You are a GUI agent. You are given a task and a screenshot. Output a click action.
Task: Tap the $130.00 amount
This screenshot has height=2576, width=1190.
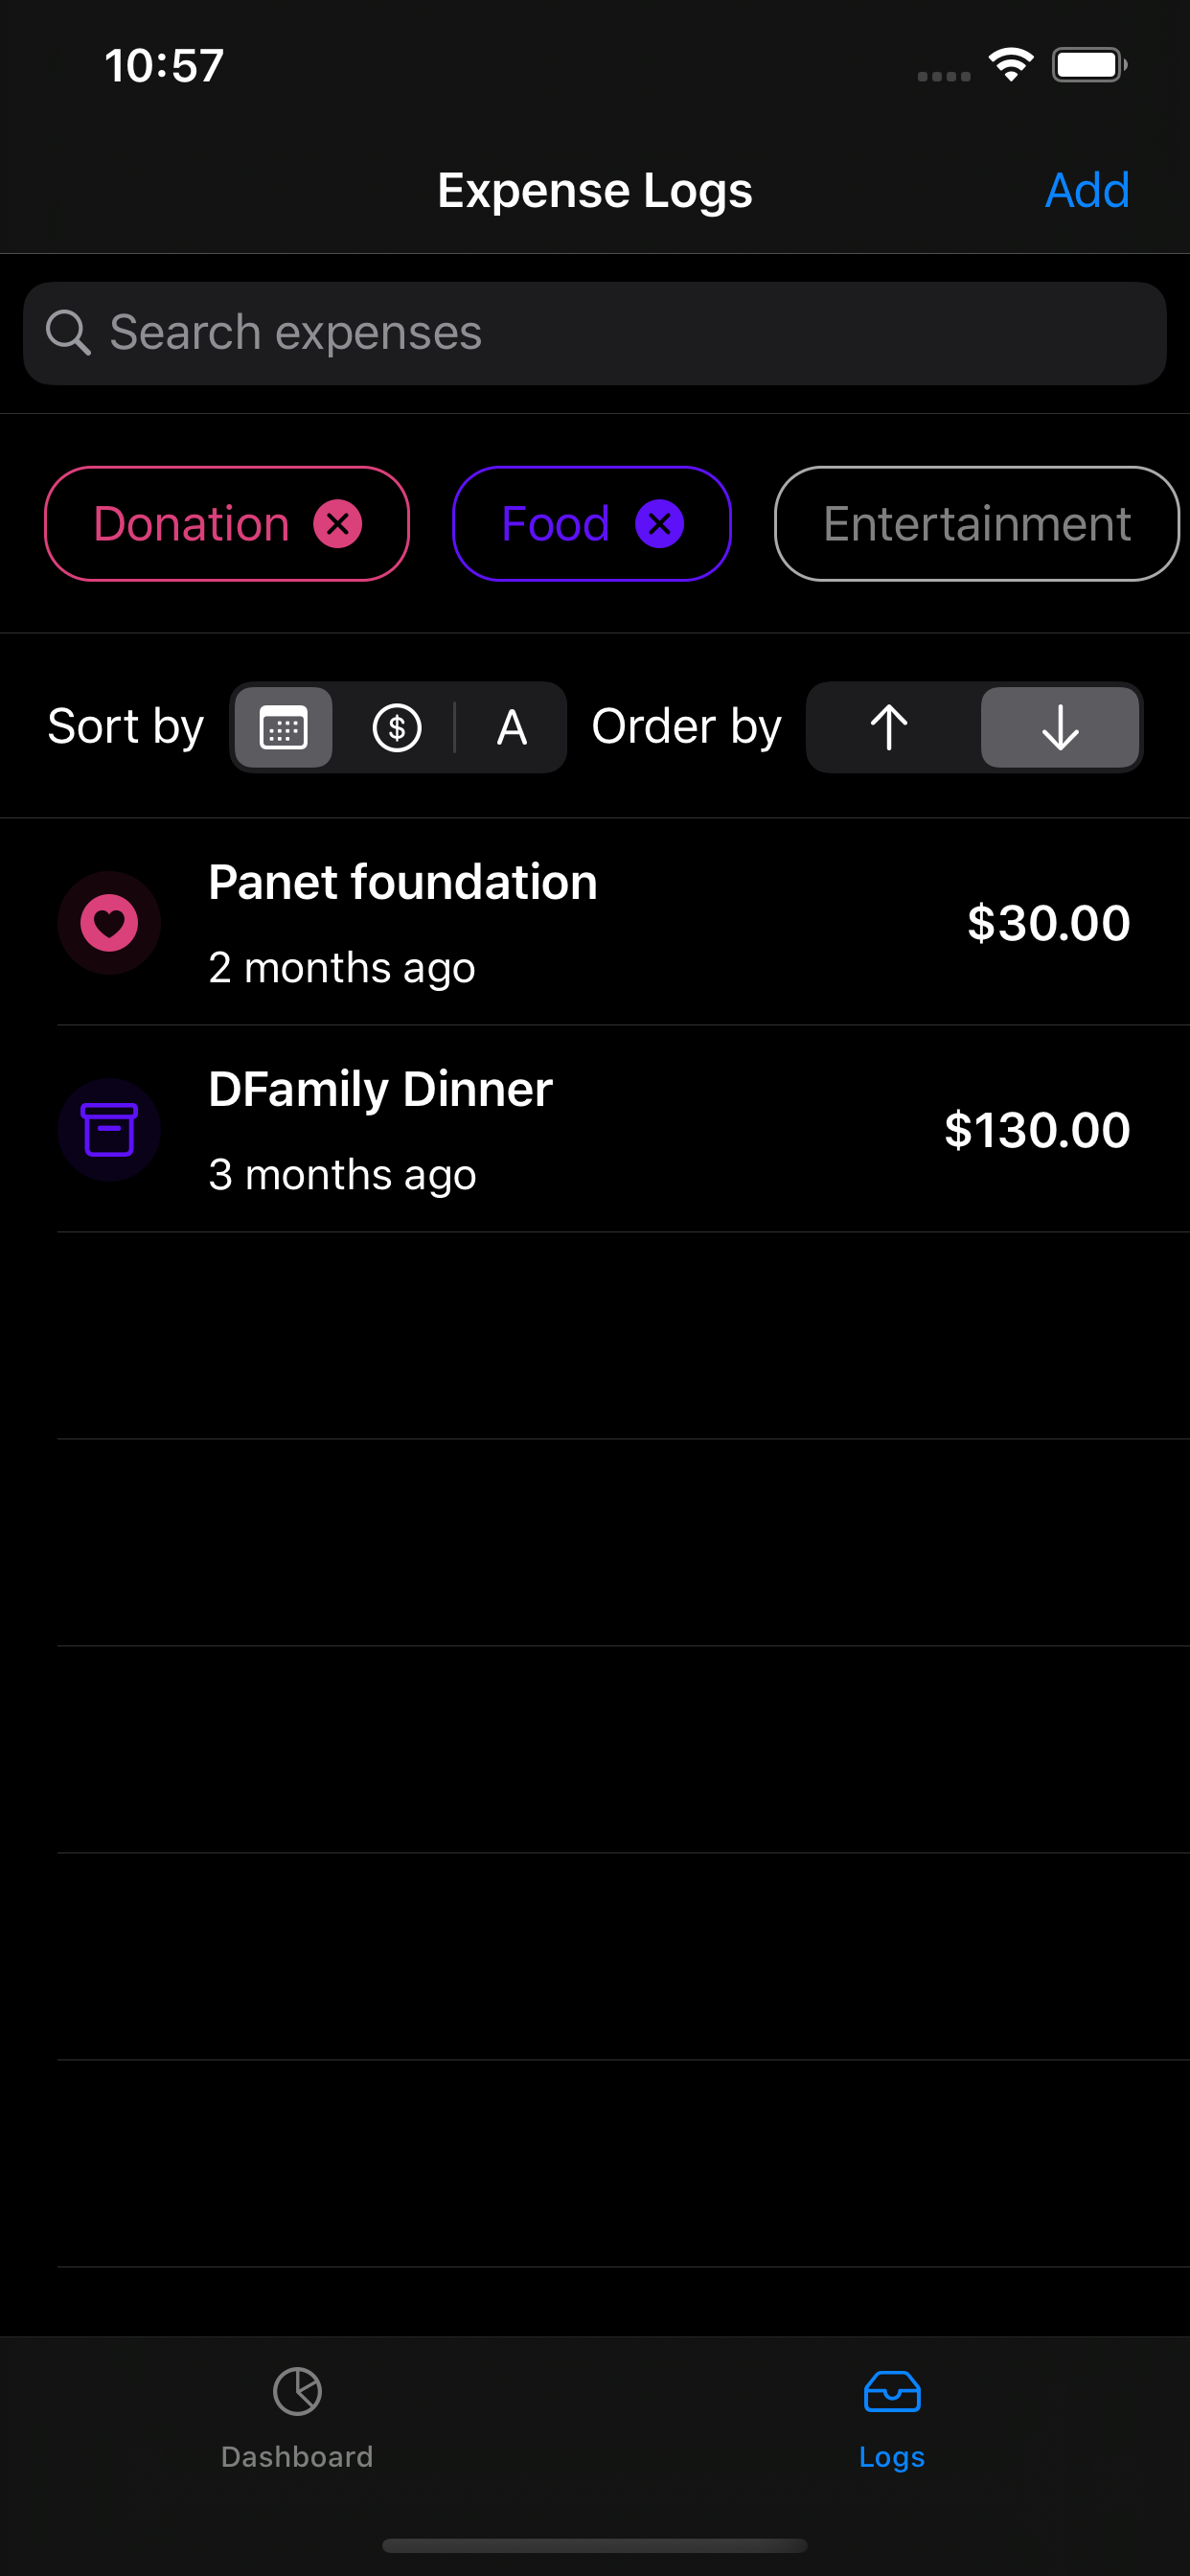point(1037,1130)
